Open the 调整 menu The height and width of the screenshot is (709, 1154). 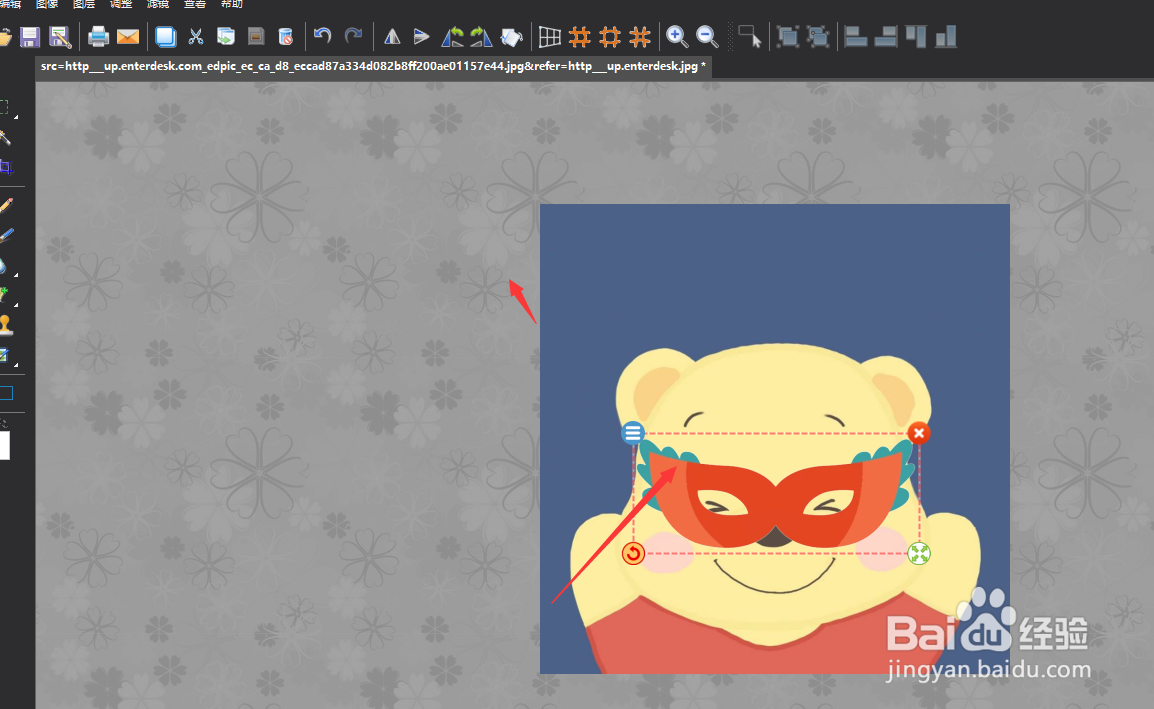[x=121, y=4]
